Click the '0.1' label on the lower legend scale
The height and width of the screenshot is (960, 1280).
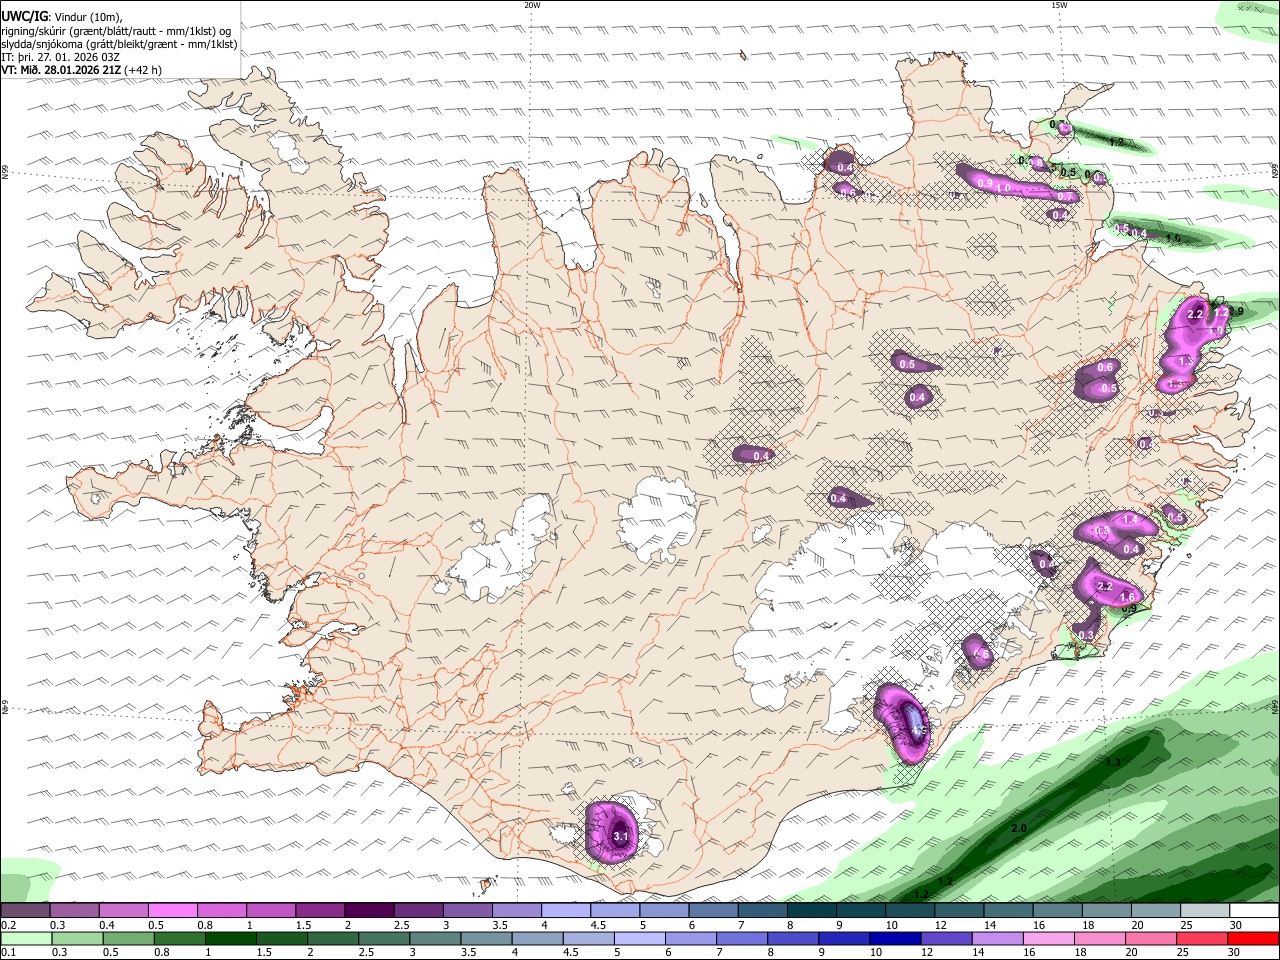click(9, 953)
